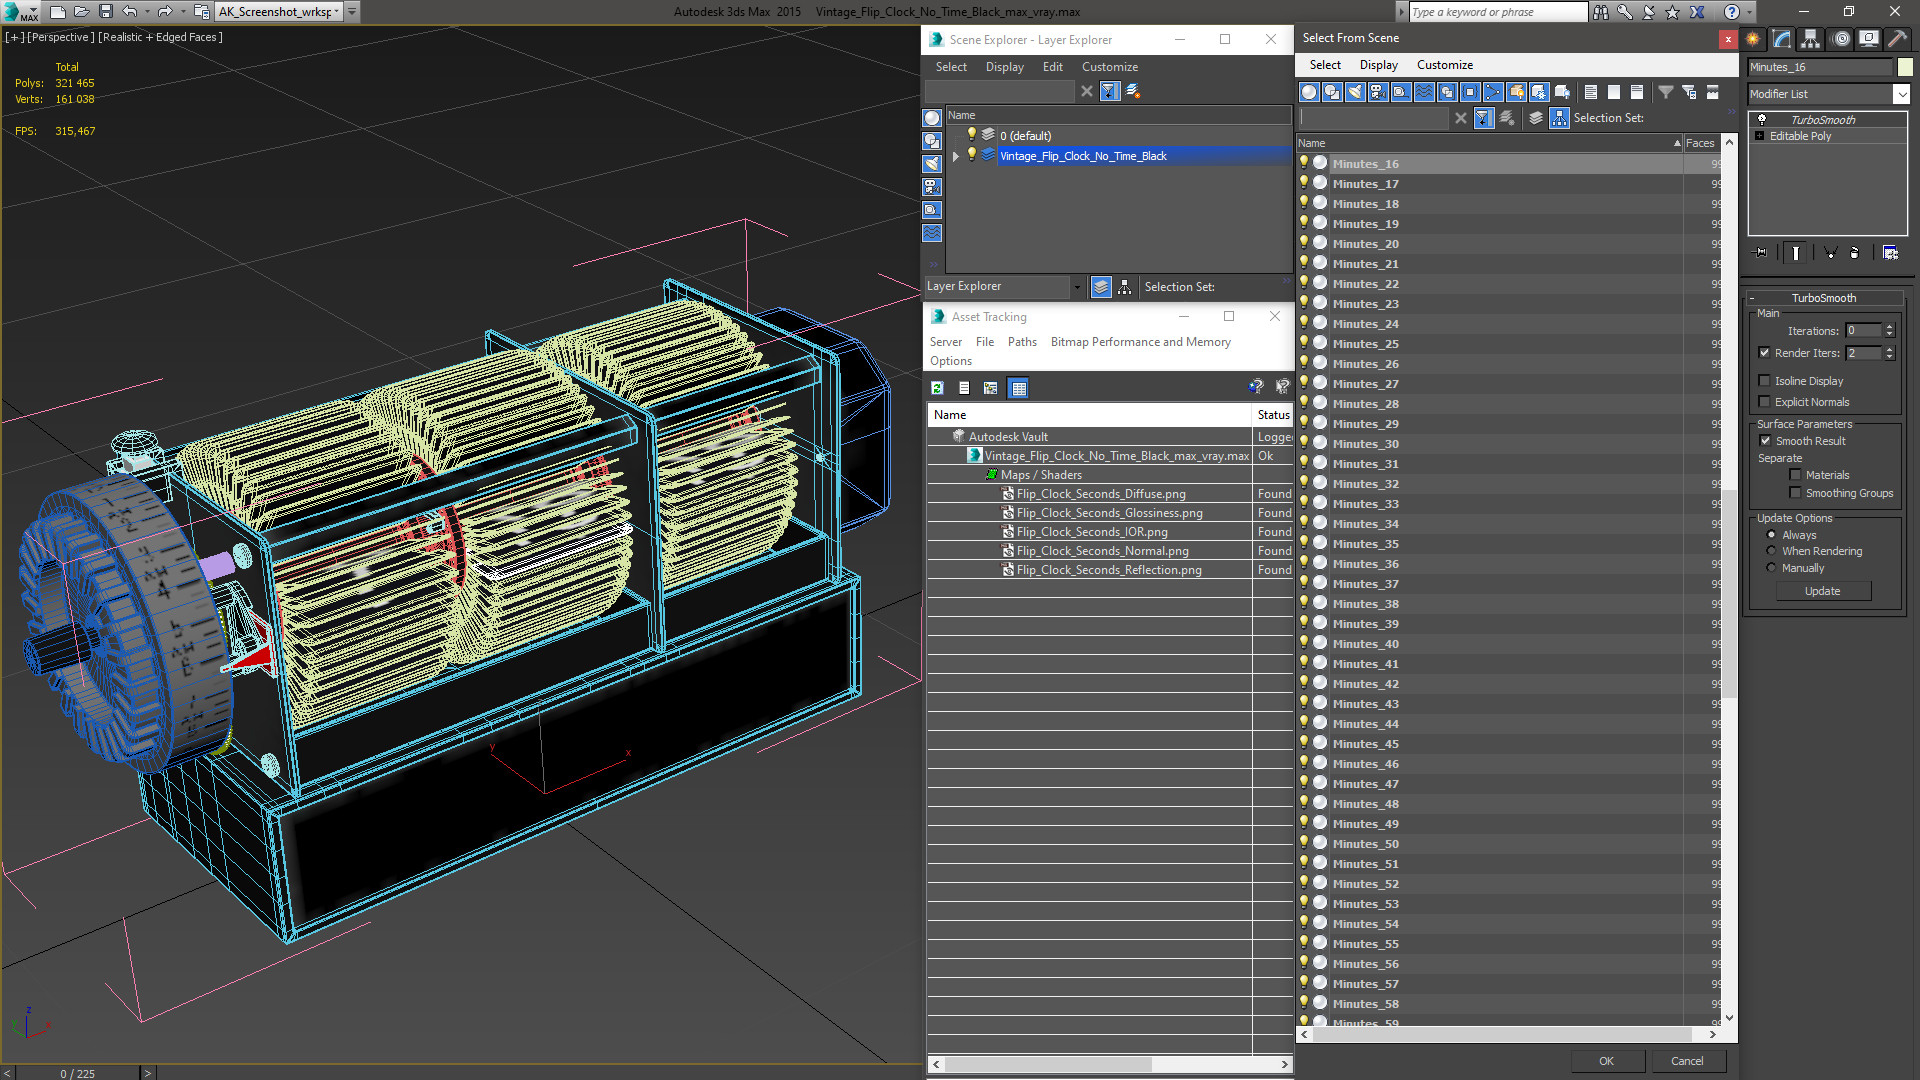
Task: Open Display menu in Select From Scene
Action: tap(1378, 65)
